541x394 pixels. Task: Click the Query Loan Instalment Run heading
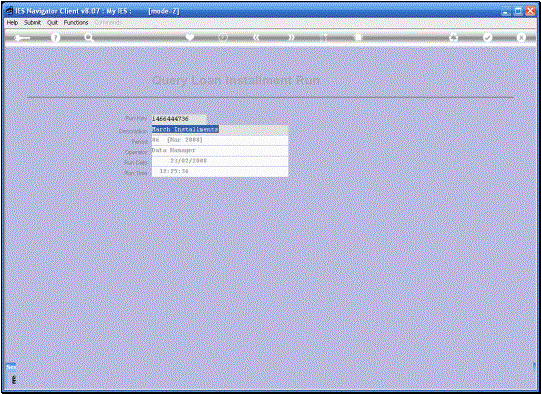pos(236,80)
